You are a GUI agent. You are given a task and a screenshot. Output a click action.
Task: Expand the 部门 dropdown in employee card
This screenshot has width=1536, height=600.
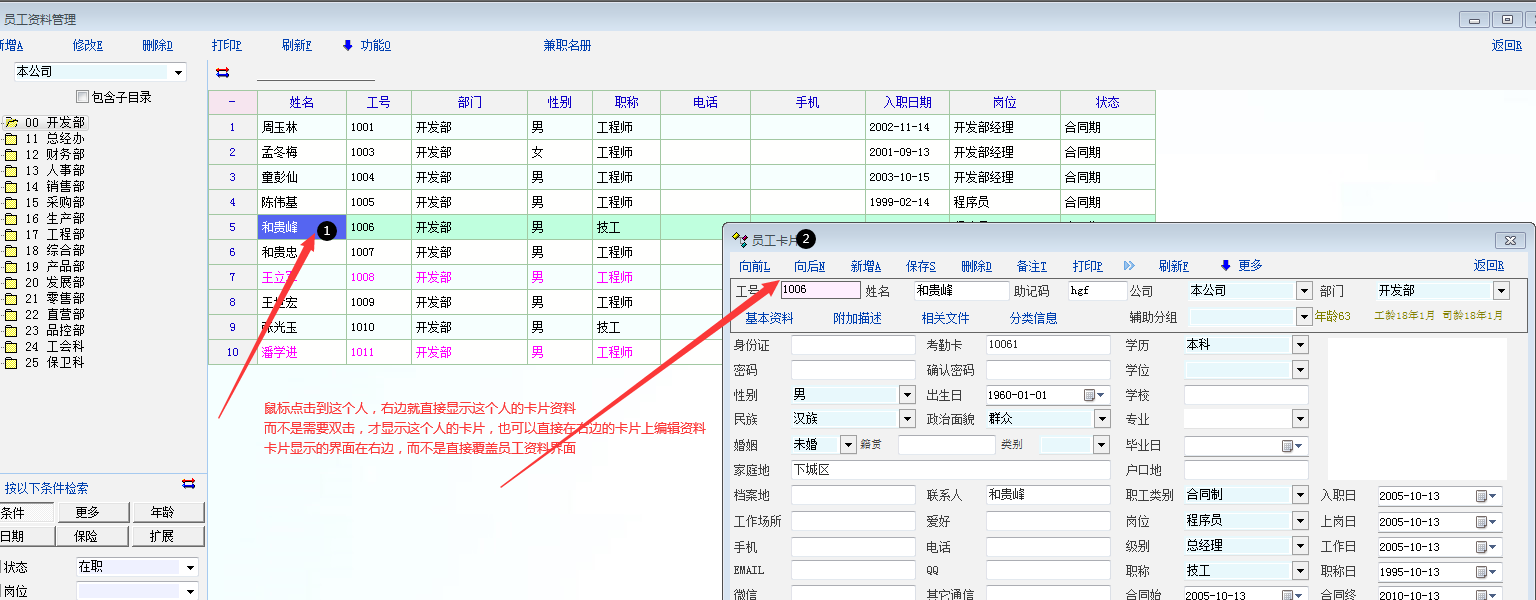coord(1500,291)
